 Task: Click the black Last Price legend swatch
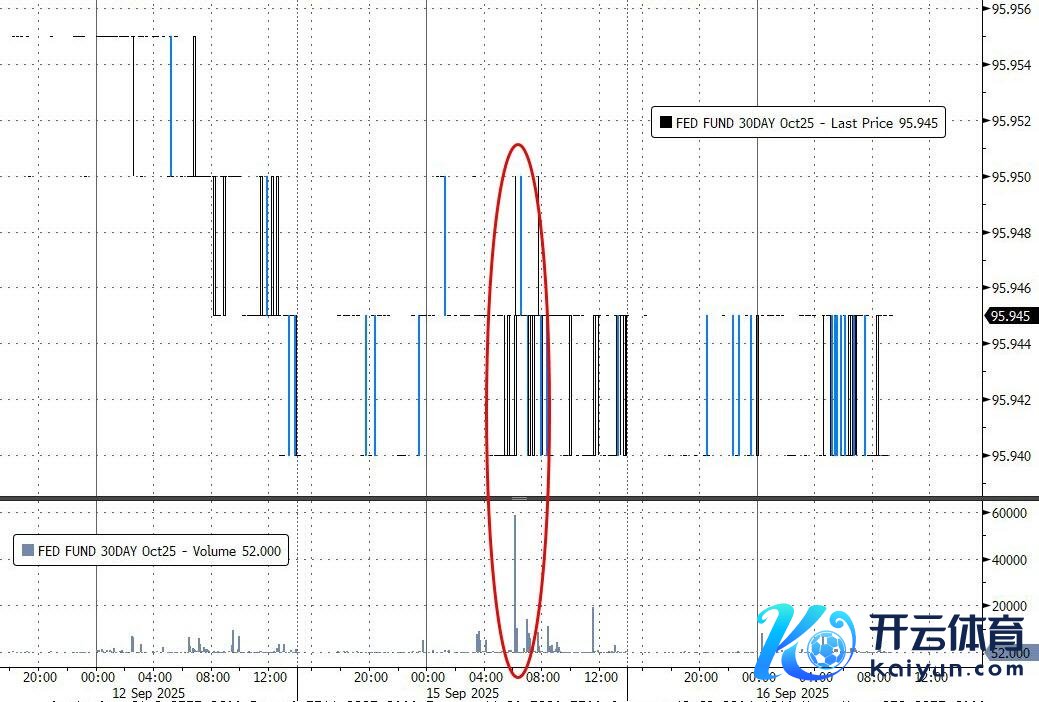pyautogui.click(x=665, y=123)
